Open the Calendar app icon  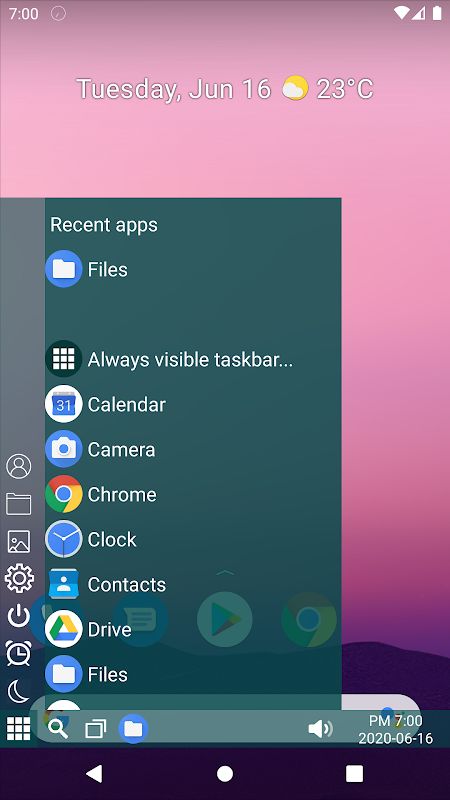click(x=64, y=404)
